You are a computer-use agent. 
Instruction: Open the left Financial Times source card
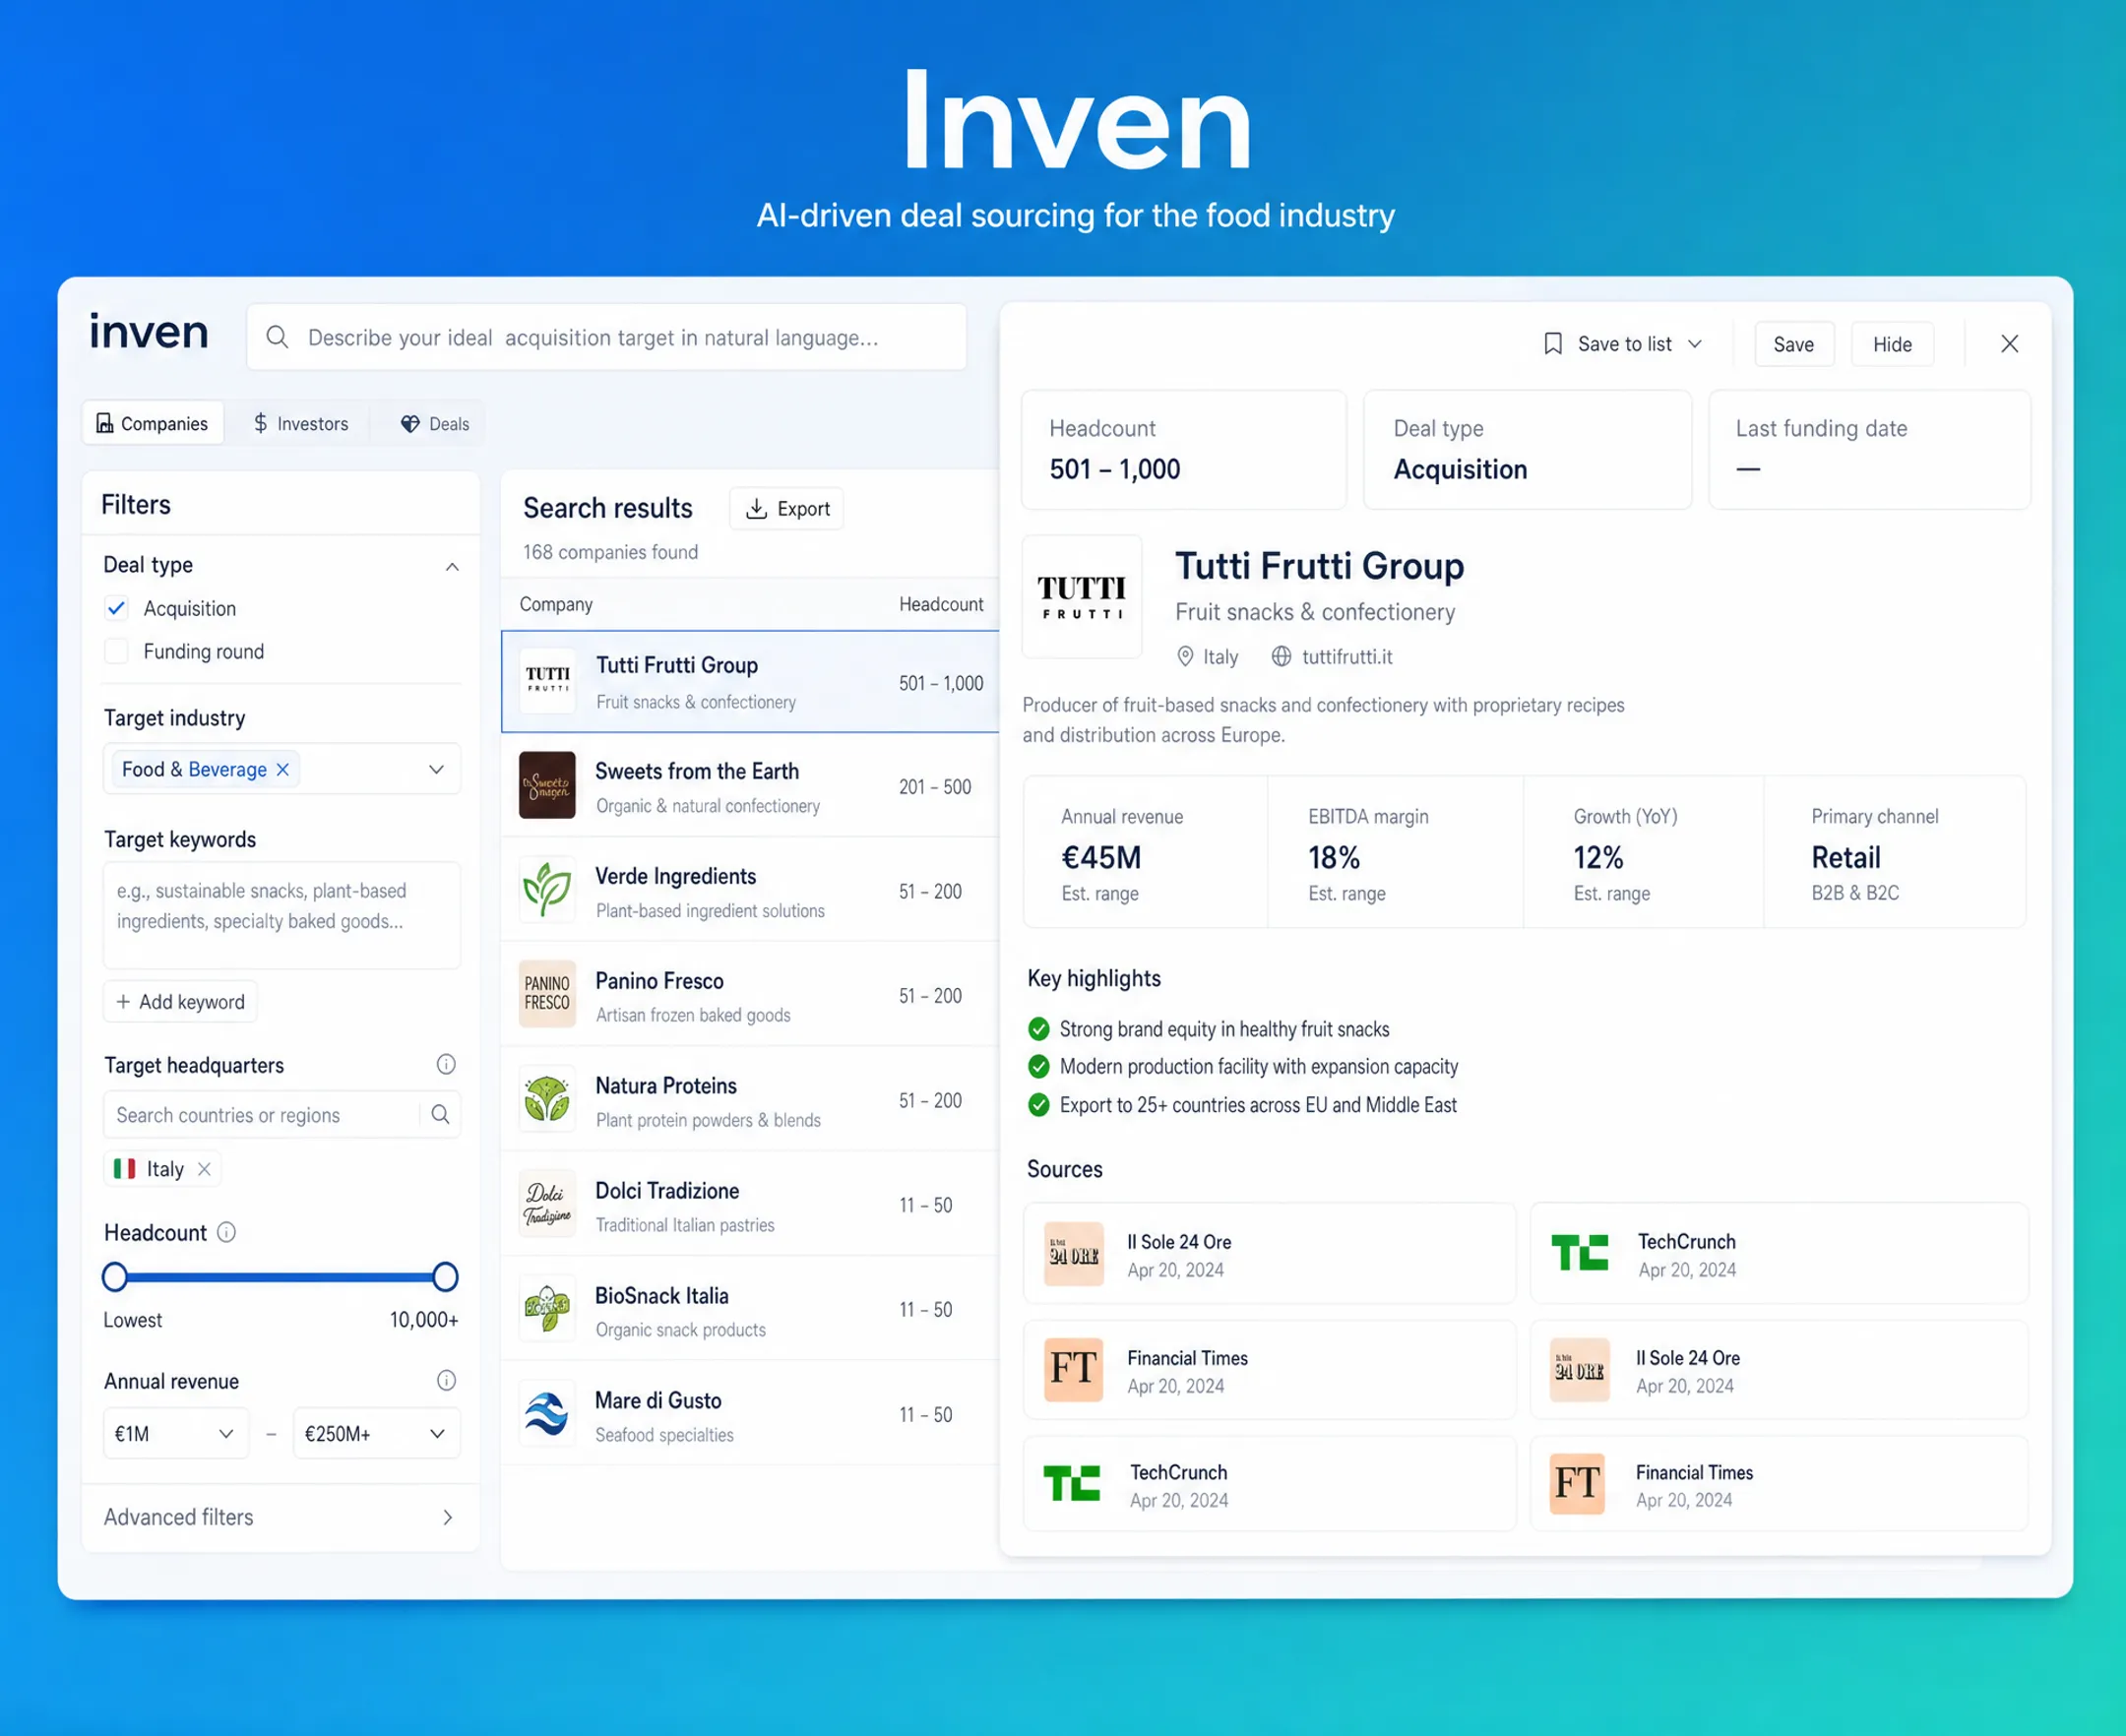[1269, 1369]
